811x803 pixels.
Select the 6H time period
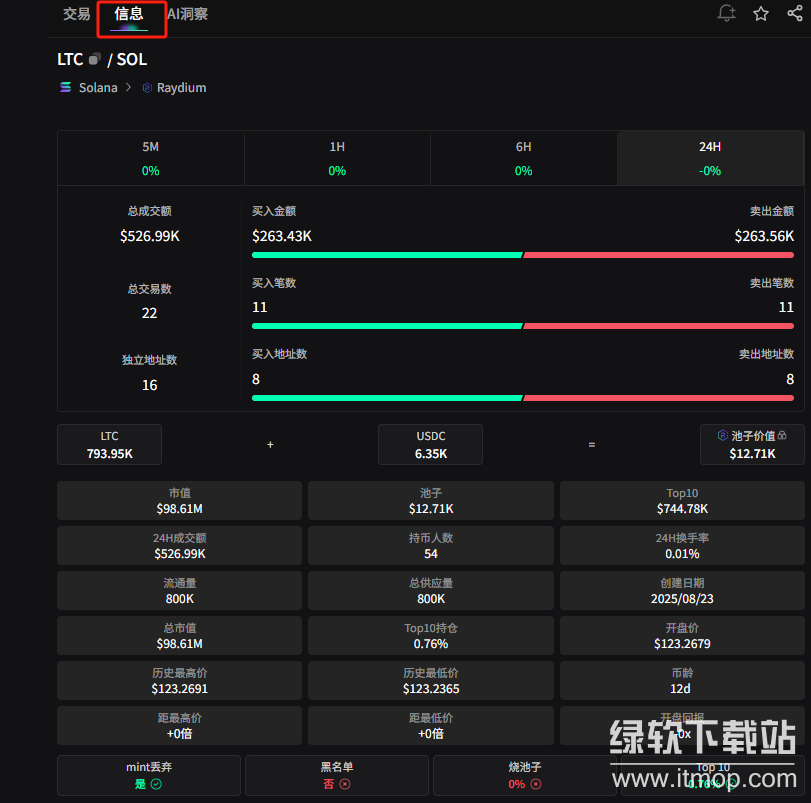[x=523, y=158]
